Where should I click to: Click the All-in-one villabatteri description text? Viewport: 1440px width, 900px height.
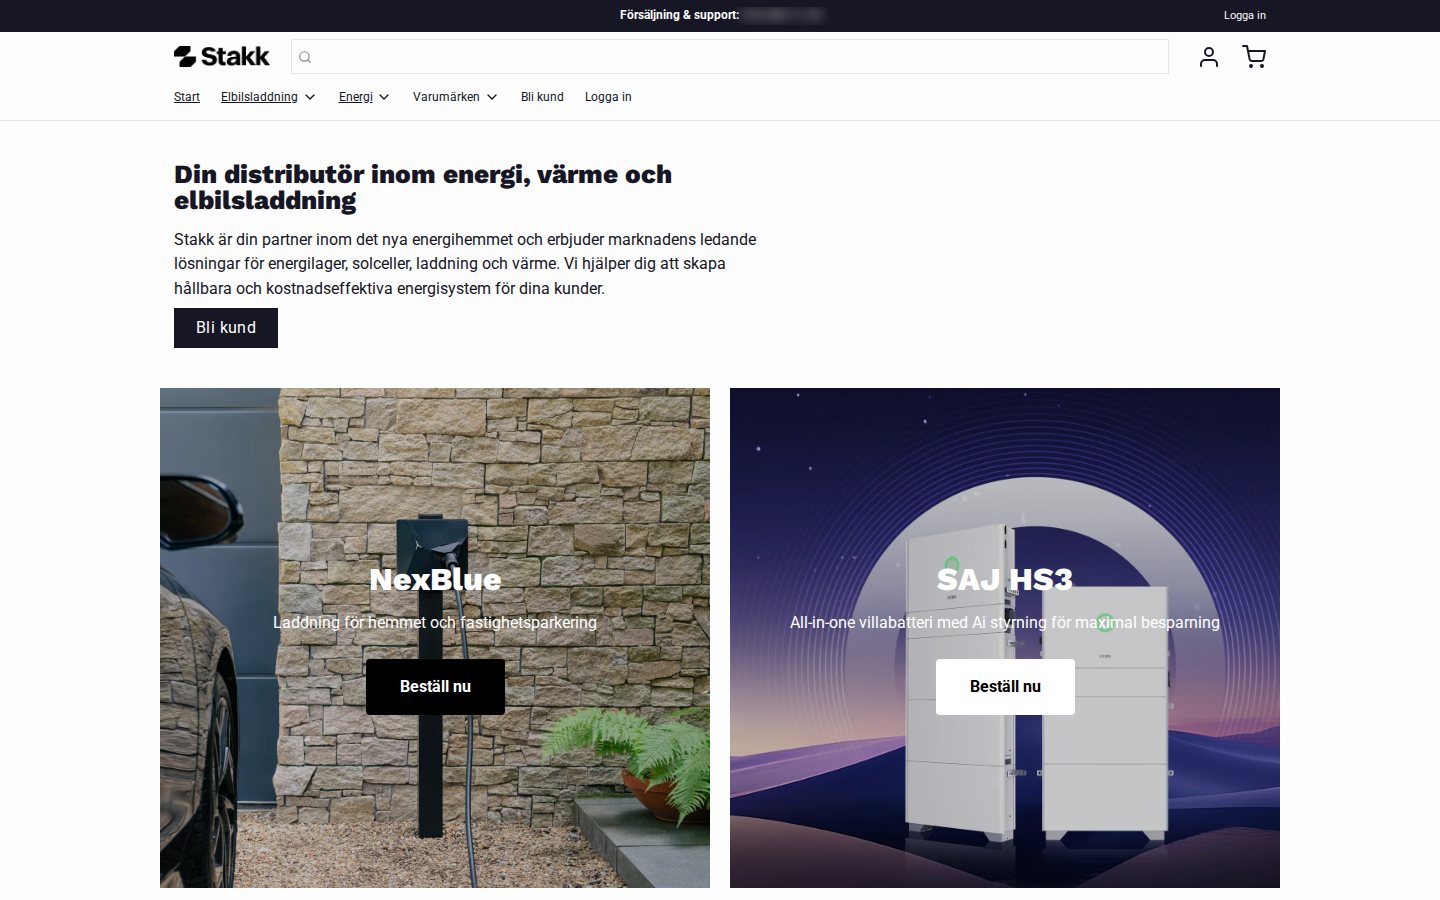click(1005, 622)
